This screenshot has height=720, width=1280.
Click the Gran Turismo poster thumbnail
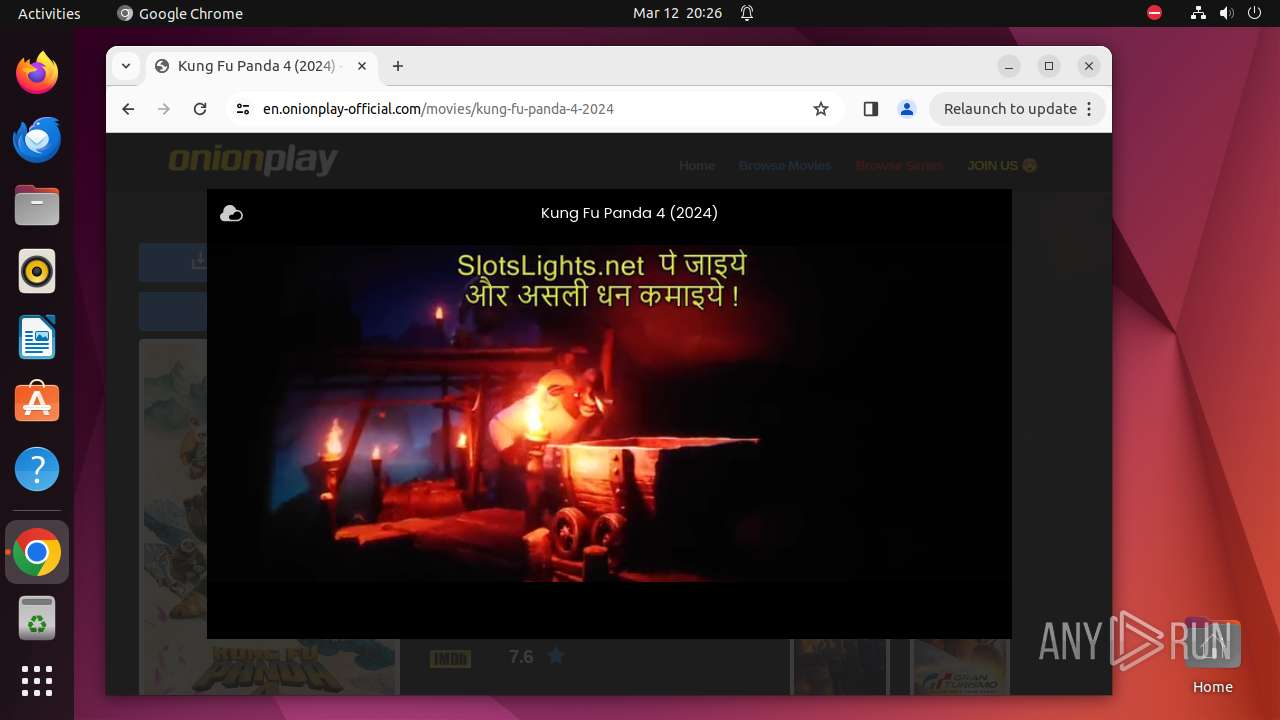point(960,666)
